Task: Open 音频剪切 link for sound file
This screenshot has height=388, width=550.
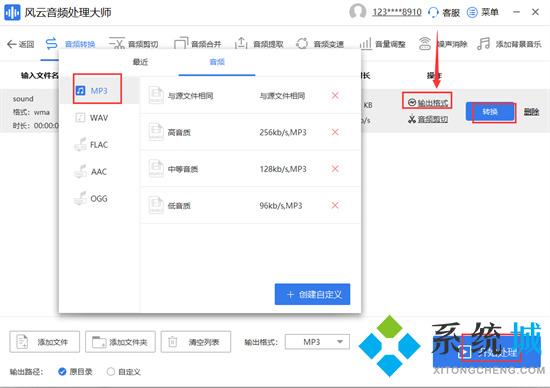Action: click(x=428, y=119)
